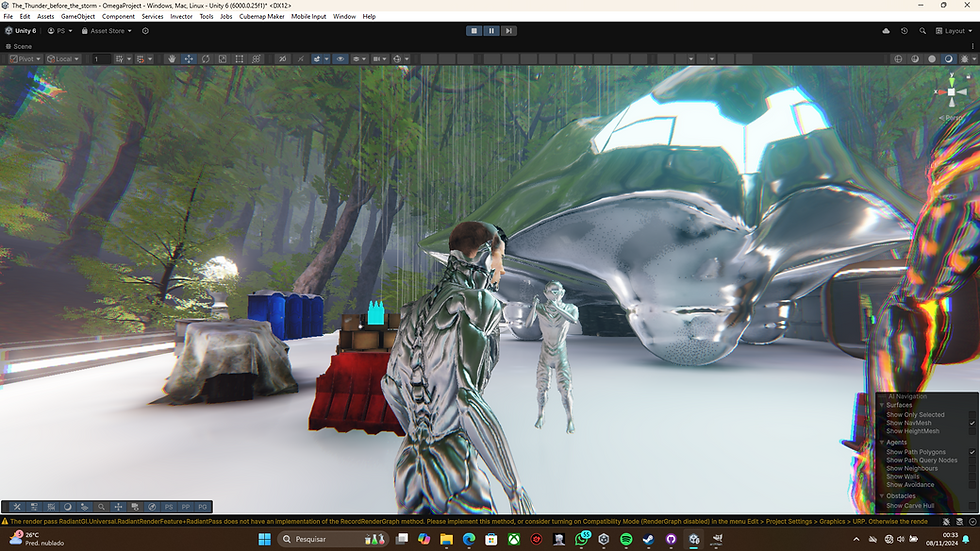Click the magnifier icon in bottom overlay toolbar
The image size is (980, 551).
[x=101, y=507]
